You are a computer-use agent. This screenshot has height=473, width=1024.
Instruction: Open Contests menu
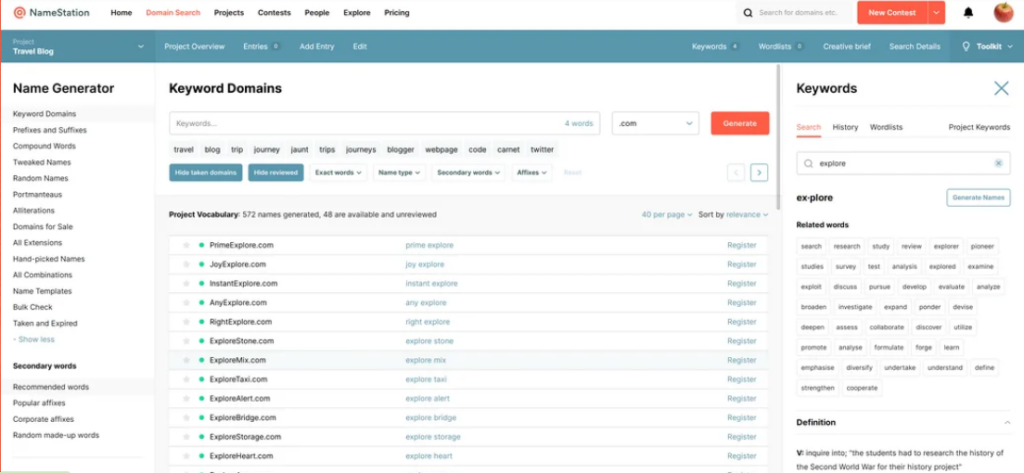[x=274, y=12]
